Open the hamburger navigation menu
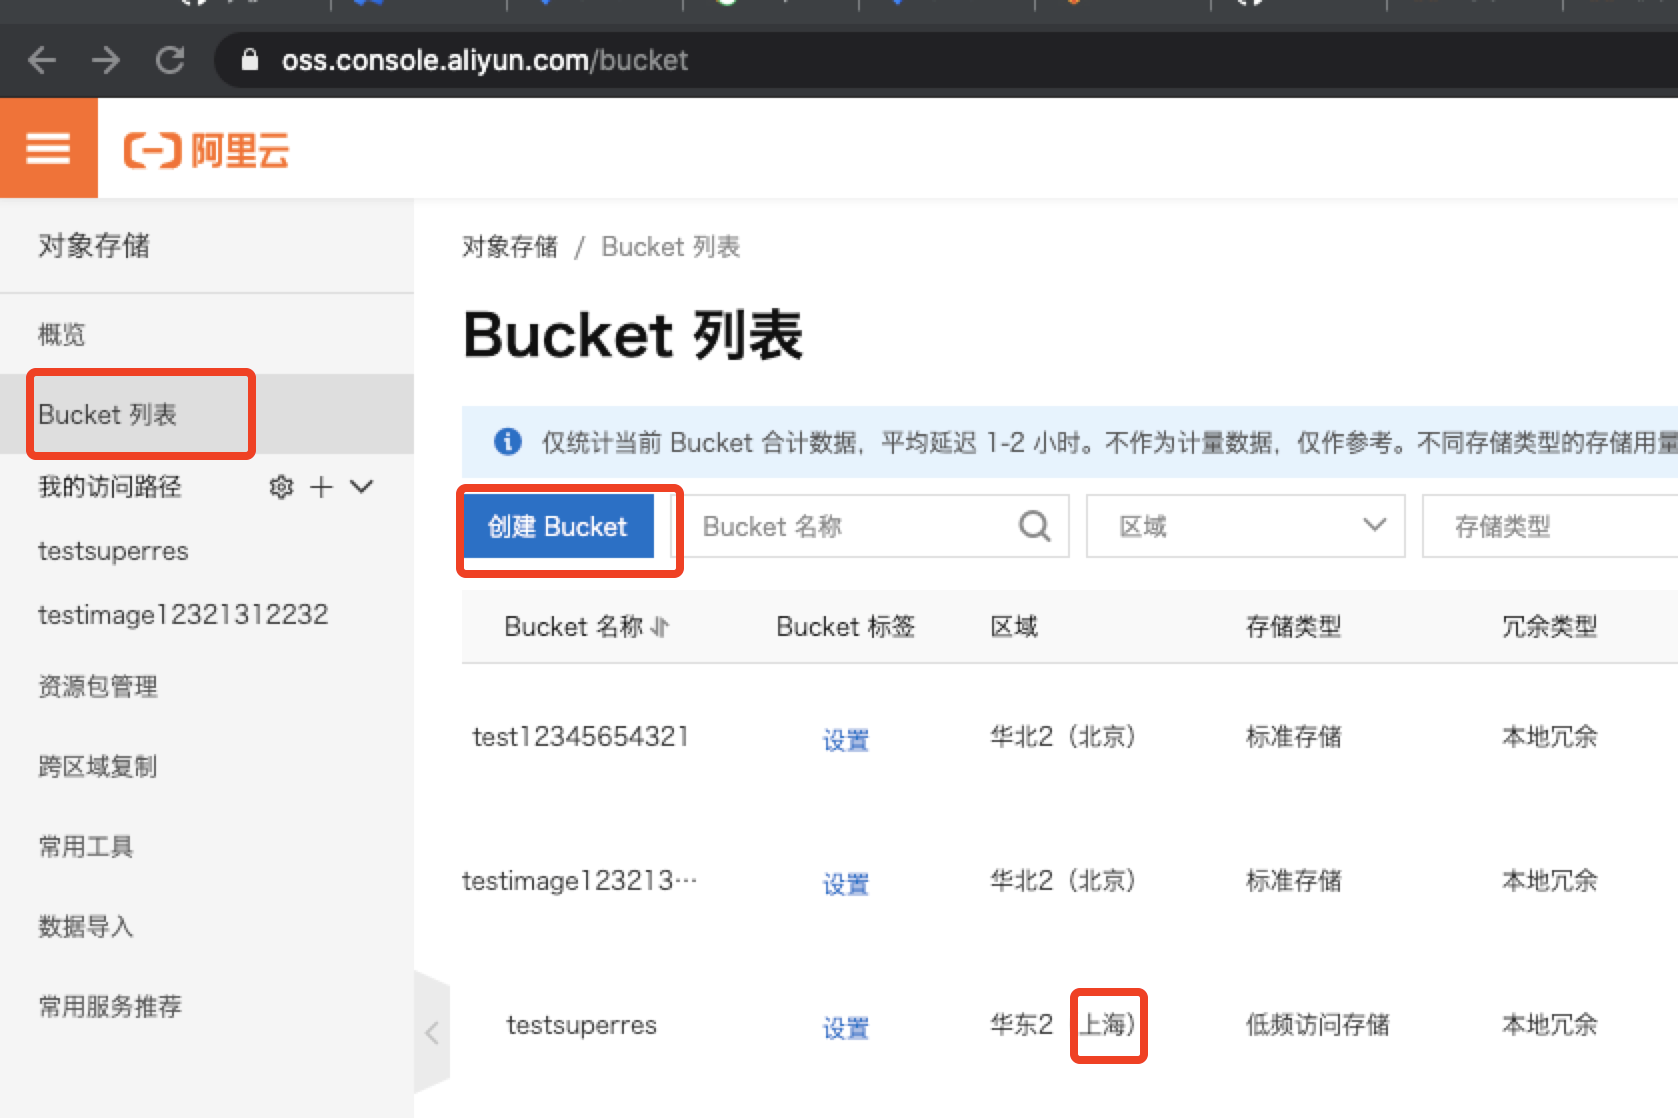 (47, 147)
